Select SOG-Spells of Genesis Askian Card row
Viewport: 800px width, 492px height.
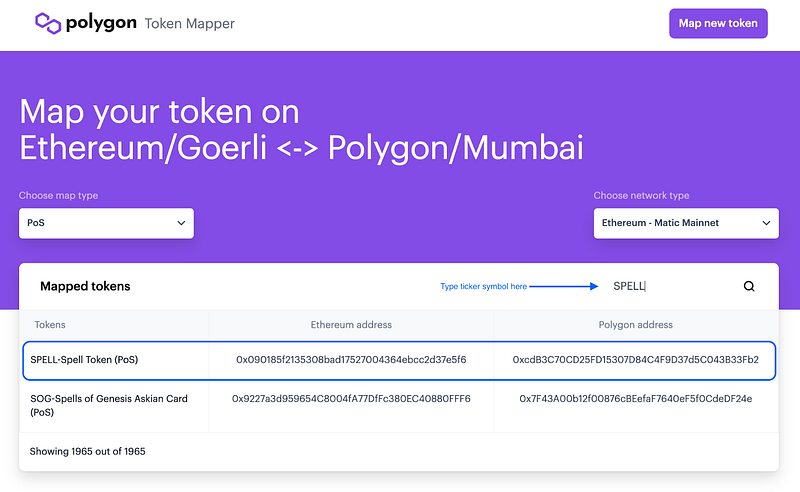click(399, 406)
